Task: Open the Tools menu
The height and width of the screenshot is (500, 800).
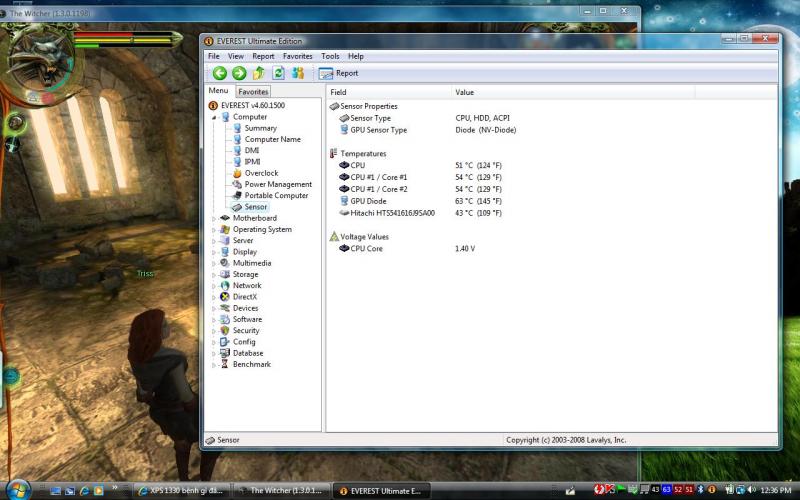Action: click(330, 56)
